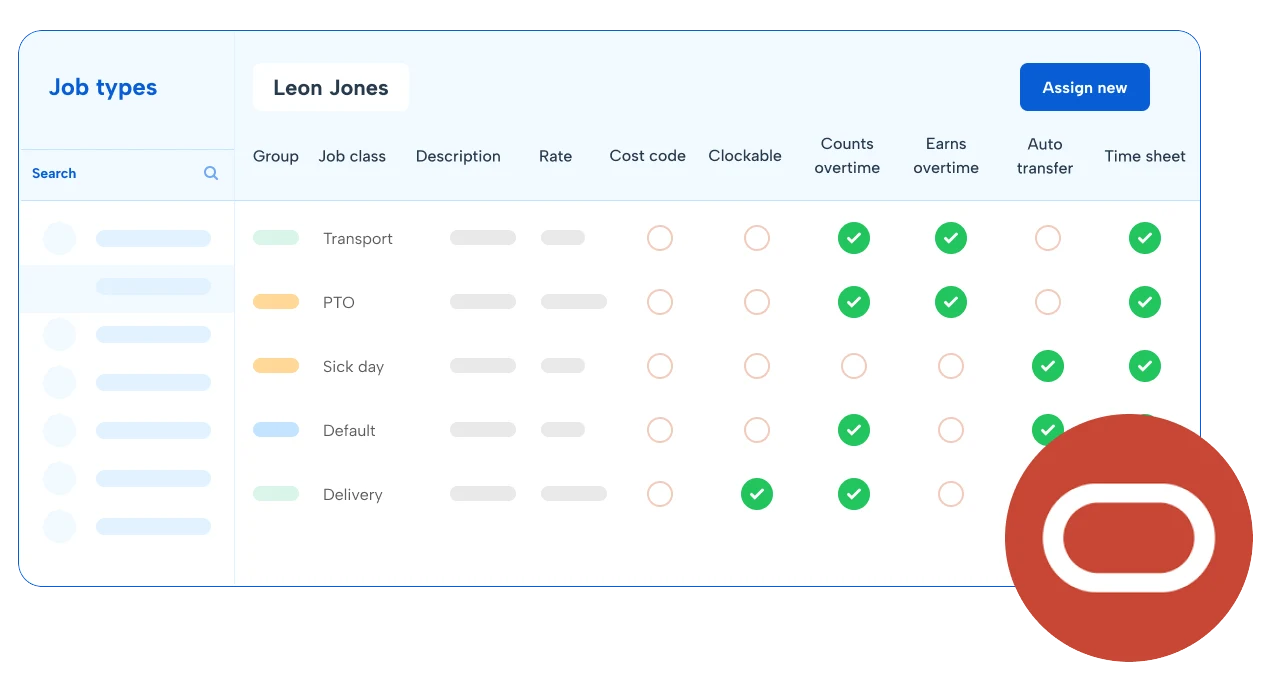The width and height of the screenshot is (1265, 681).
Task: Click the Clockable column header
Action: click(745, 156)
